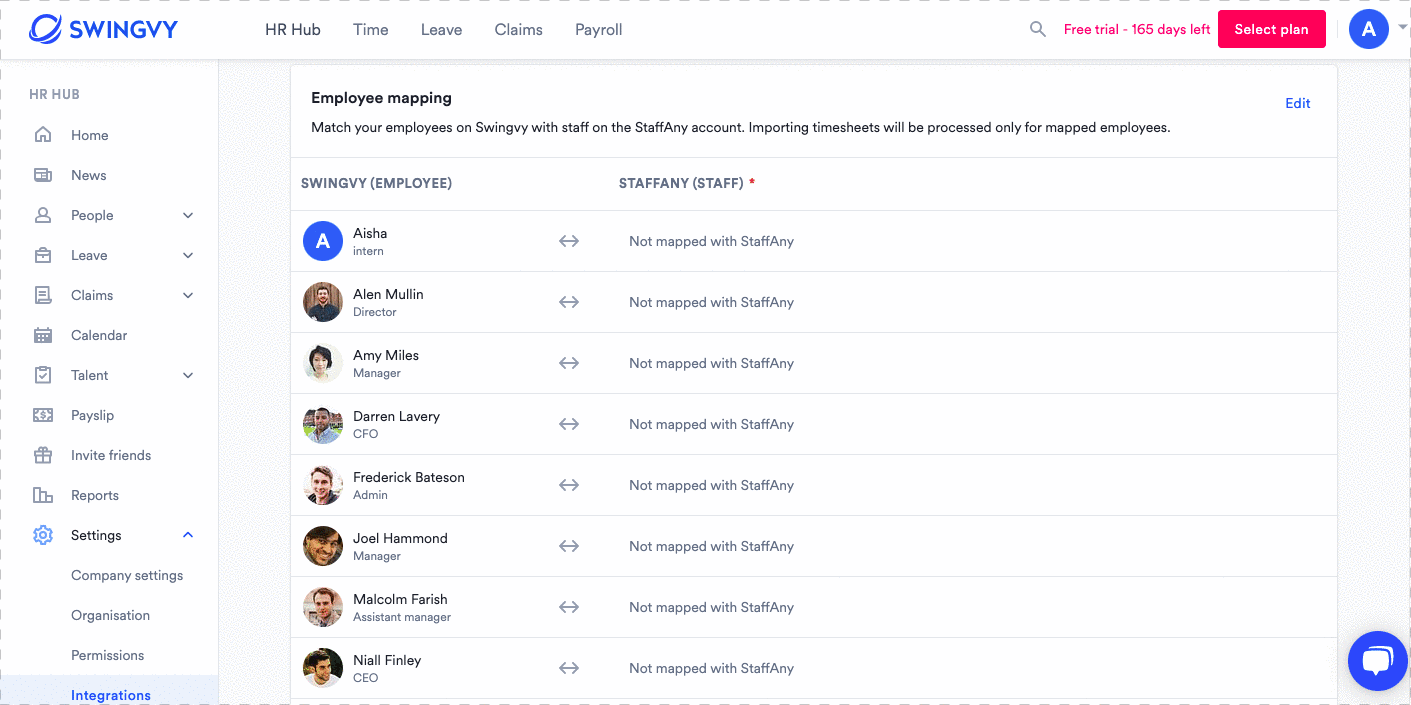This screenshot has width=1411, height=705.
Task: Expand the People submenu chevron
Action: click(x=188, y=215)
